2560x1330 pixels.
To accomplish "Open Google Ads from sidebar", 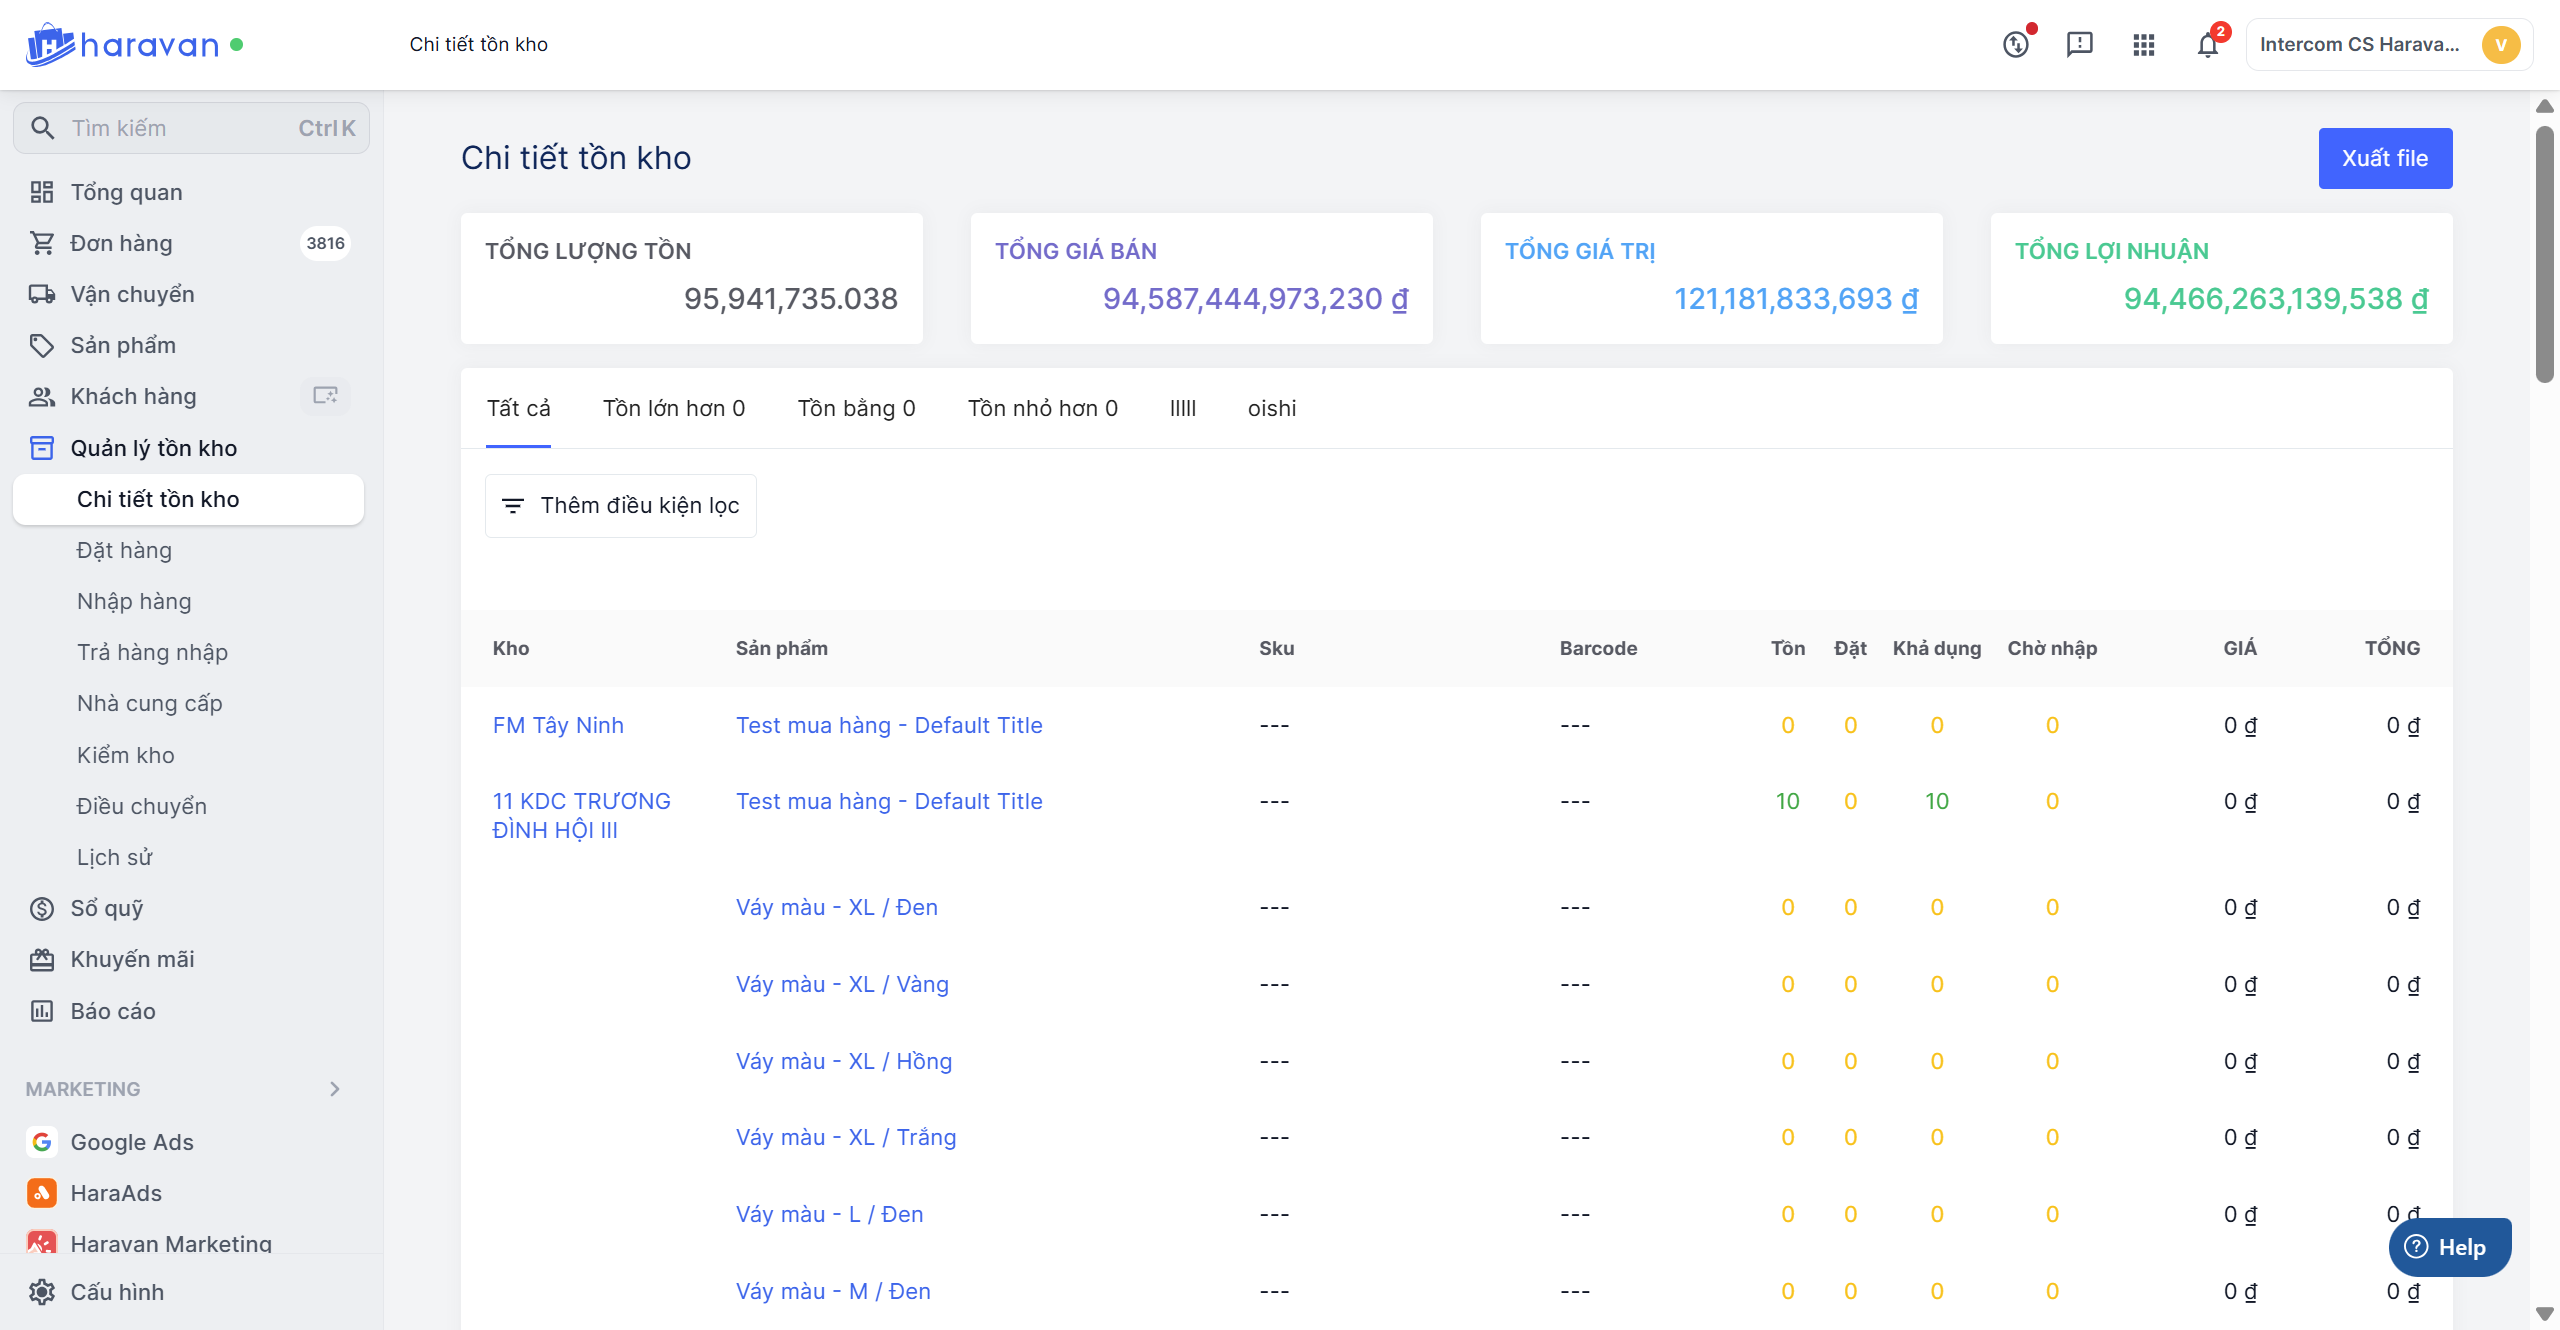I will (x=132, y=1142).
